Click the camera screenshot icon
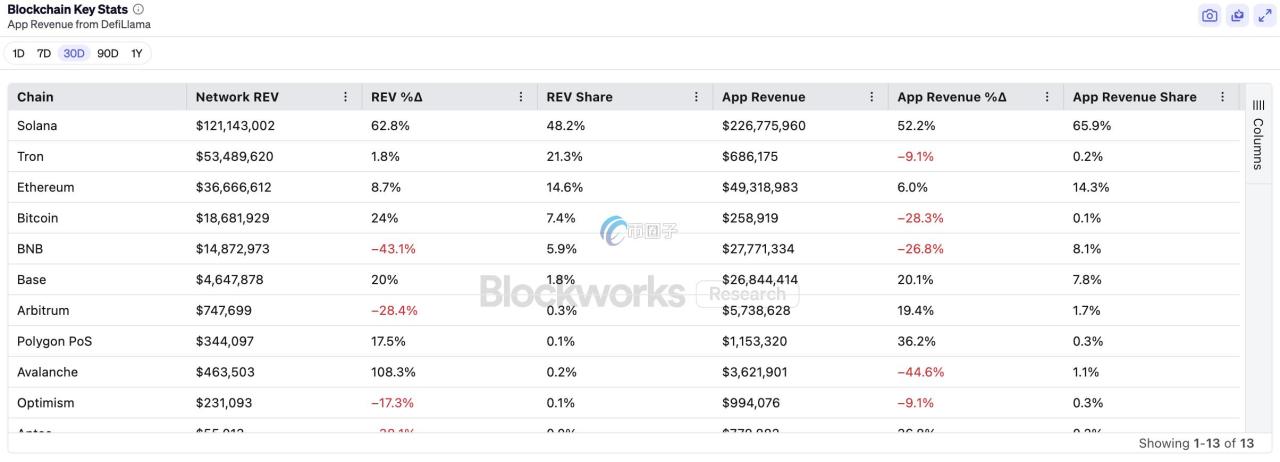Image resolution: width=1280 pixels, height=462 pixels. 1210,15
